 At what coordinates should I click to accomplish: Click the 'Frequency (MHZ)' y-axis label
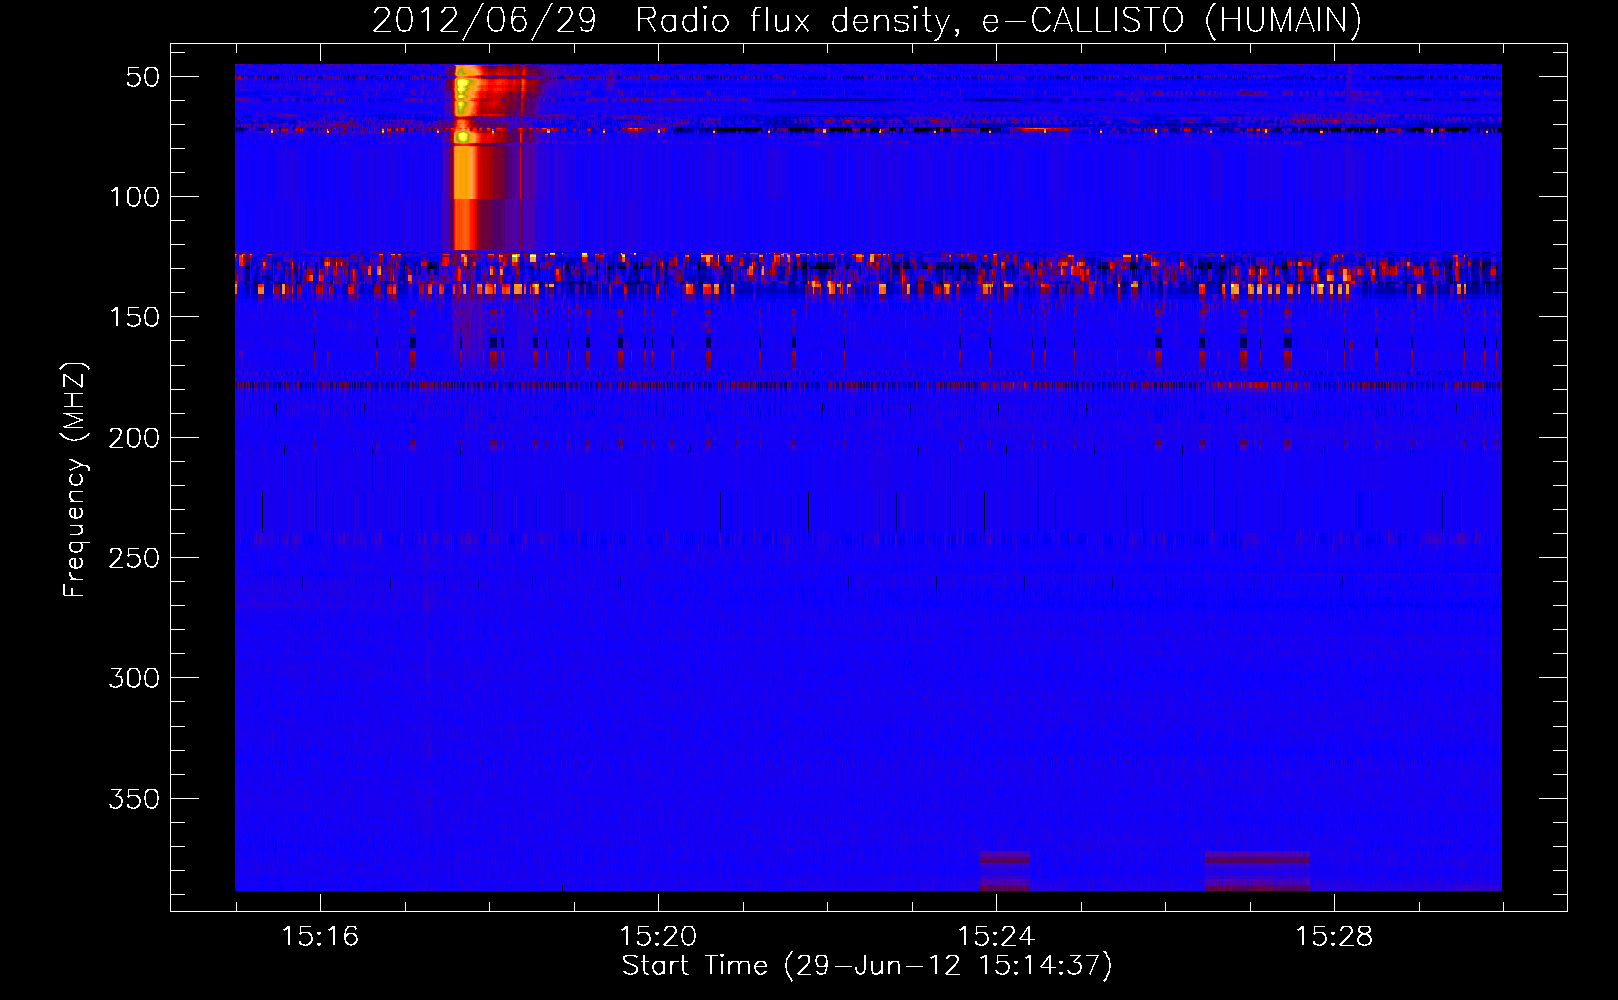click(75, 479)
